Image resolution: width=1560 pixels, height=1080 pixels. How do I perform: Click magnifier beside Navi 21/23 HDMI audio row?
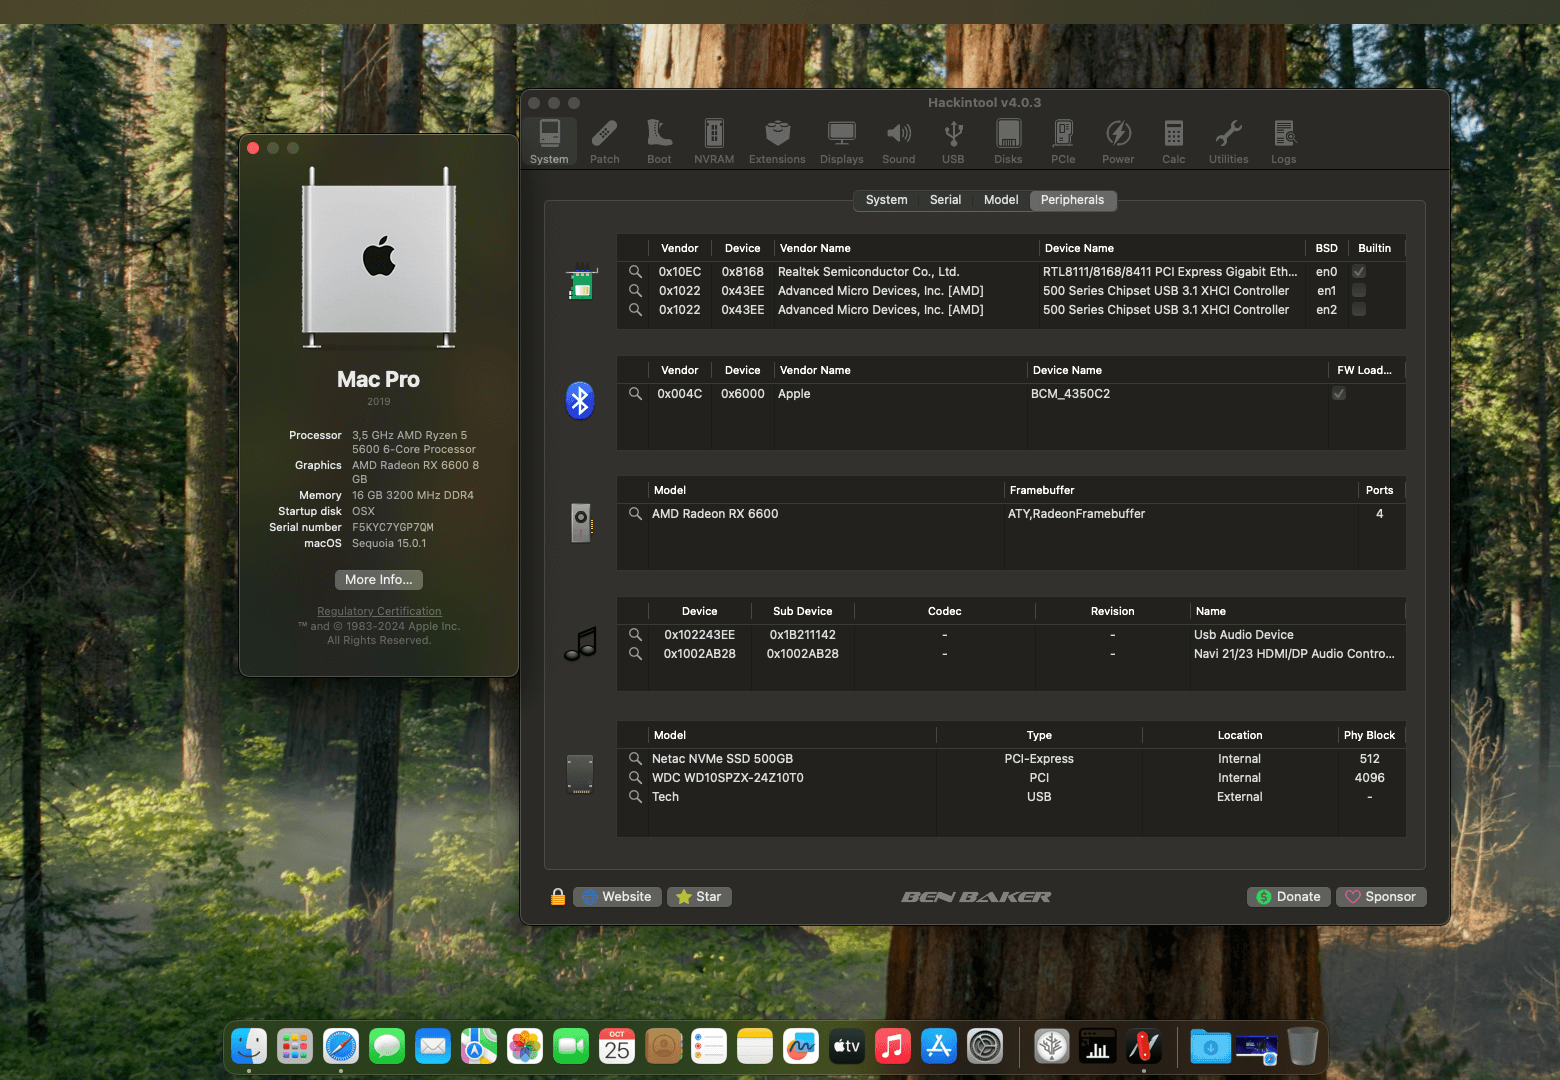(635, 654)
